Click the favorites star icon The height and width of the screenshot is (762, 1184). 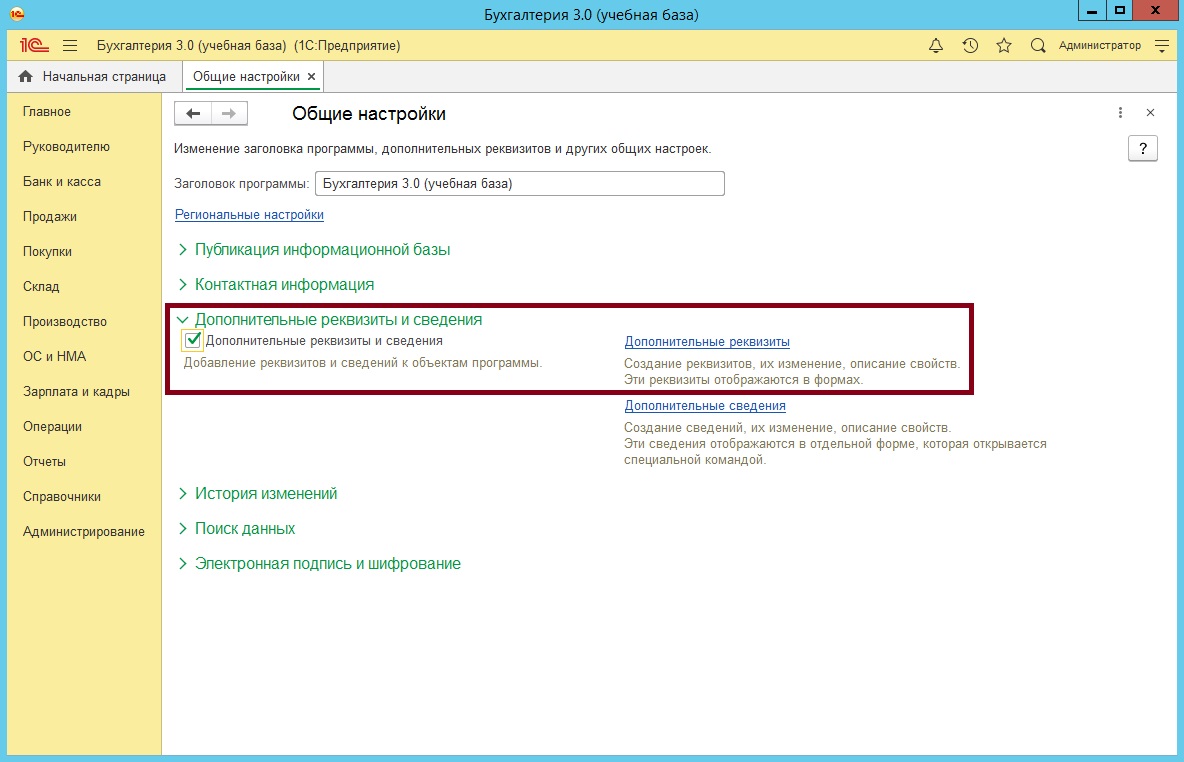1004,46
